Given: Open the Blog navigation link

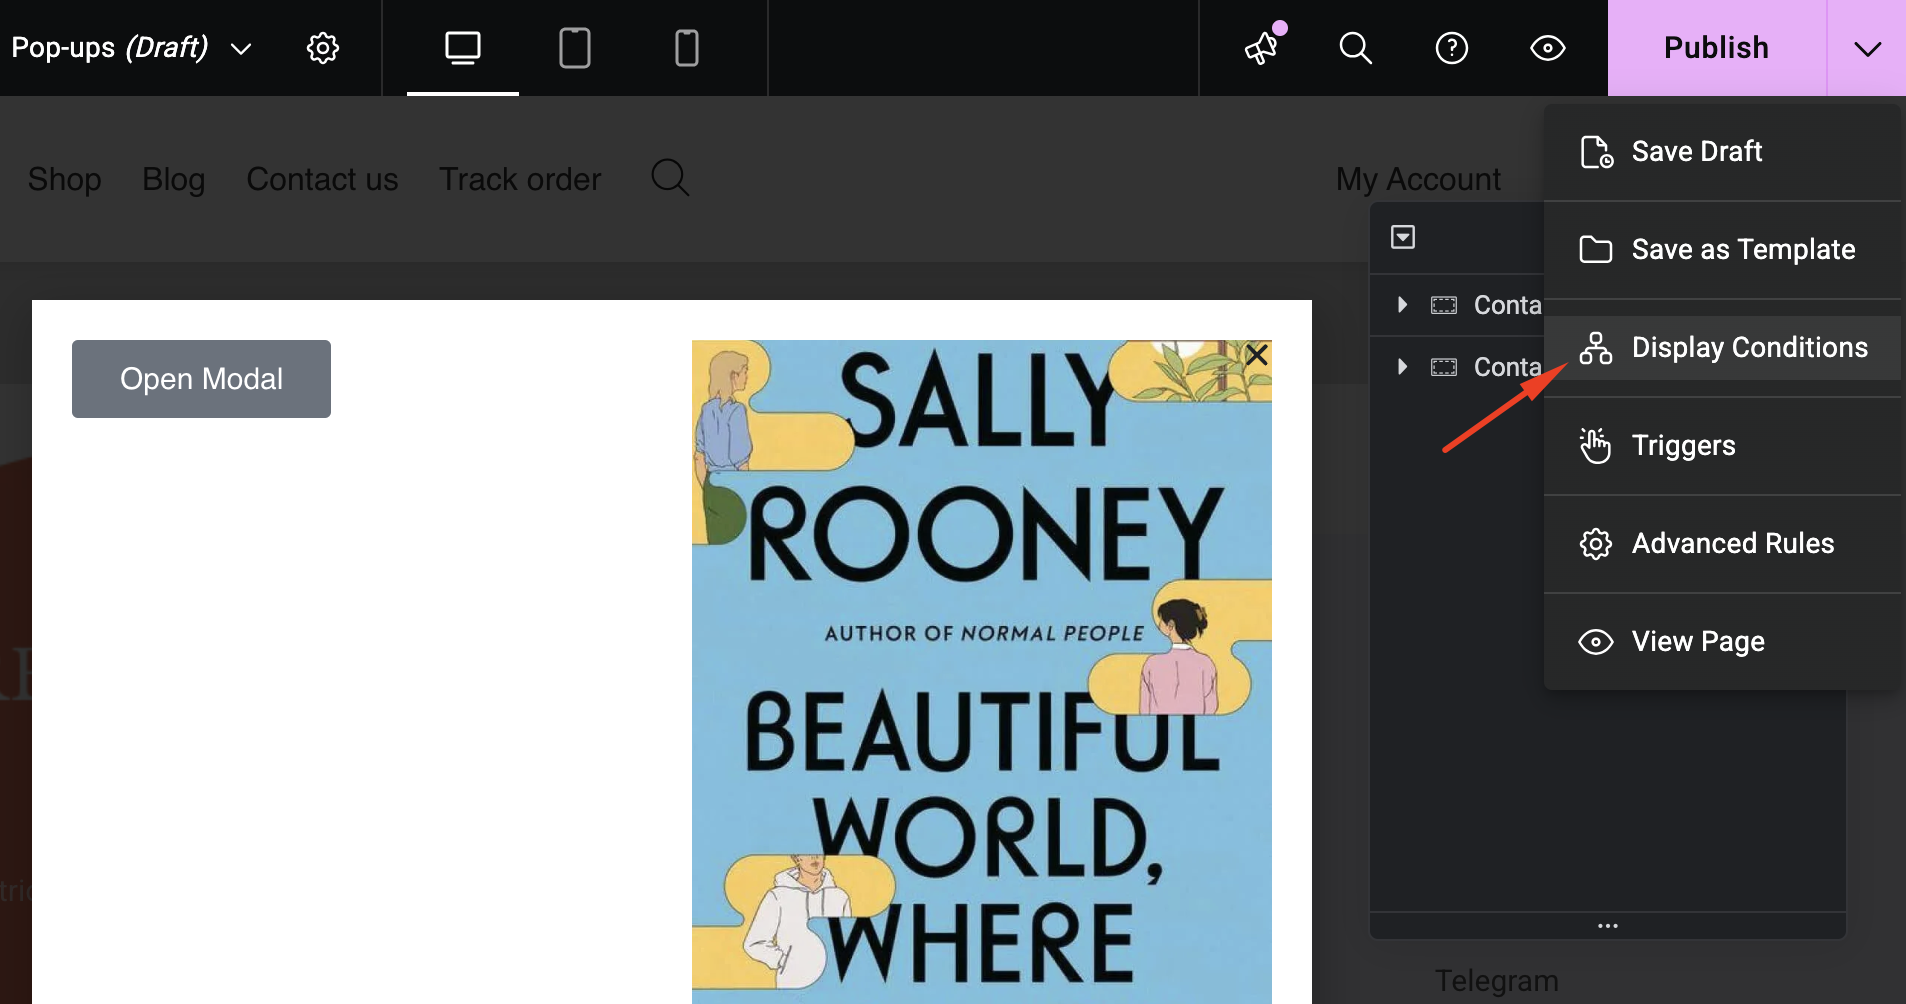Looking at the screenshot, I should pos(174,179).
